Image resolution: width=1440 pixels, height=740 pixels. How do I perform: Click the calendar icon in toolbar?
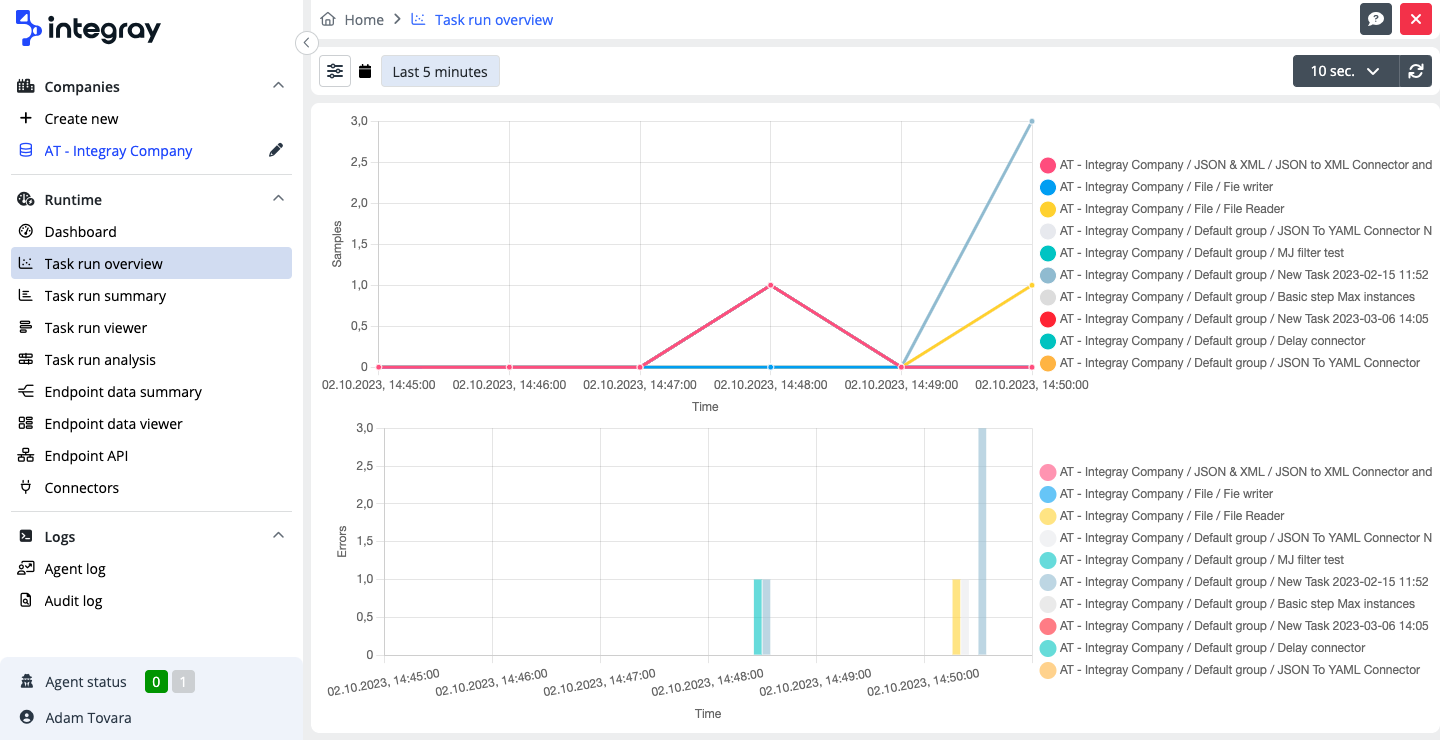click(365, 72)
